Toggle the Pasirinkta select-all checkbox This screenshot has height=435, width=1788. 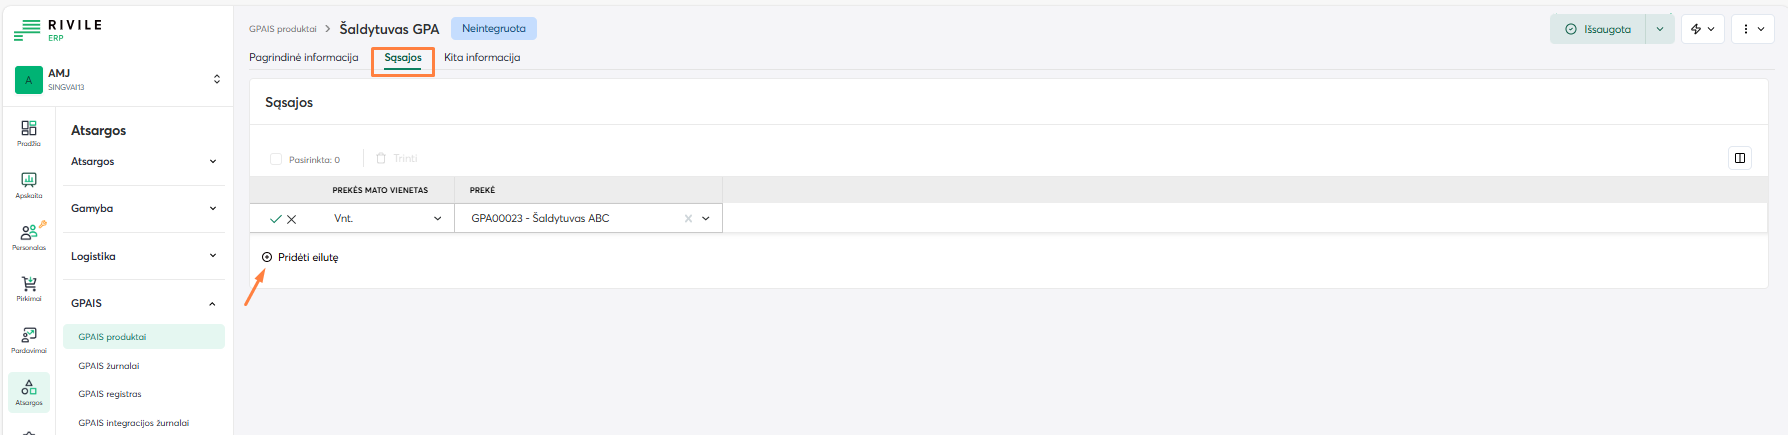click(276, 159)
